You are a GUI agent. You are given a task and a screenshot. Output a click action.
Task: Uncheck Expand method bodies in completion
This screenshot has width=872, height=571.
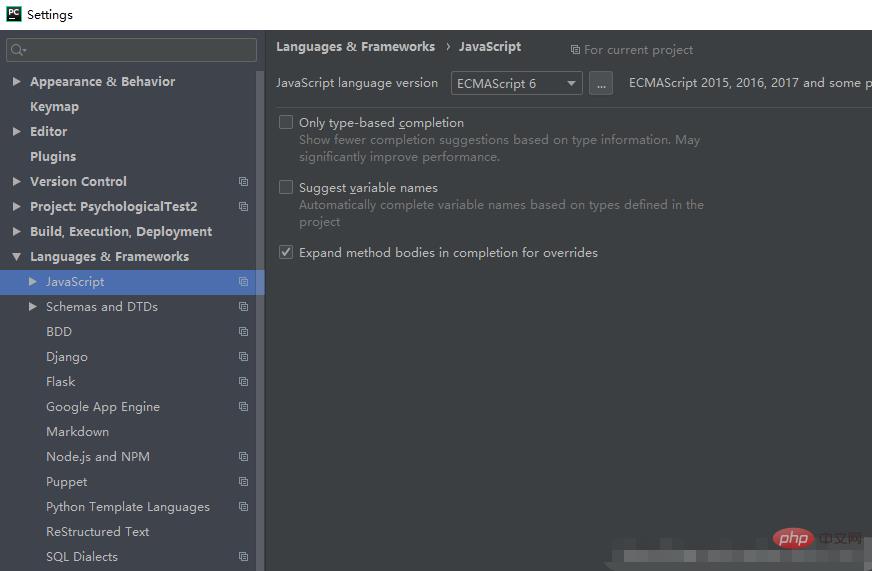pyautogui.click(x=286, y=252)
